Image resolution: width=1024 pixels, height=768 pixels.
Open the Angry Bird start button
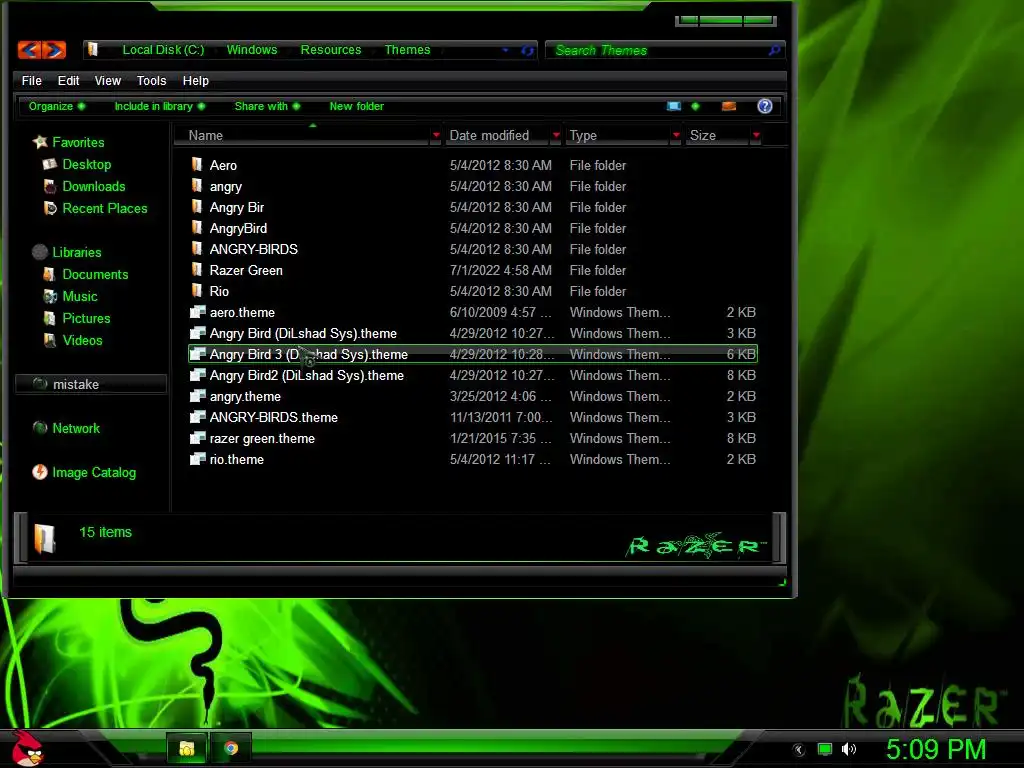(x=27, y=748)
